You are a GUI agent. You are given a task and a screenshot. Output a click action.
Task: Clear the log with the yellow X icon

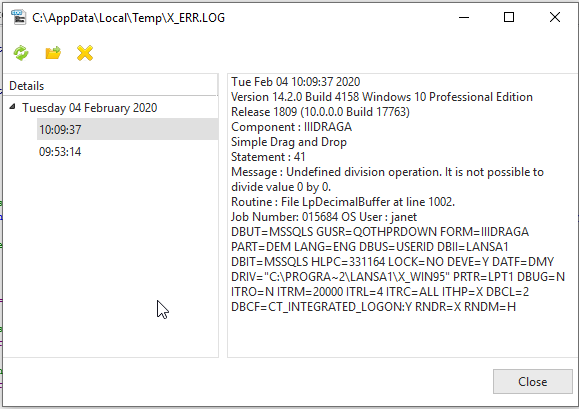85,53
